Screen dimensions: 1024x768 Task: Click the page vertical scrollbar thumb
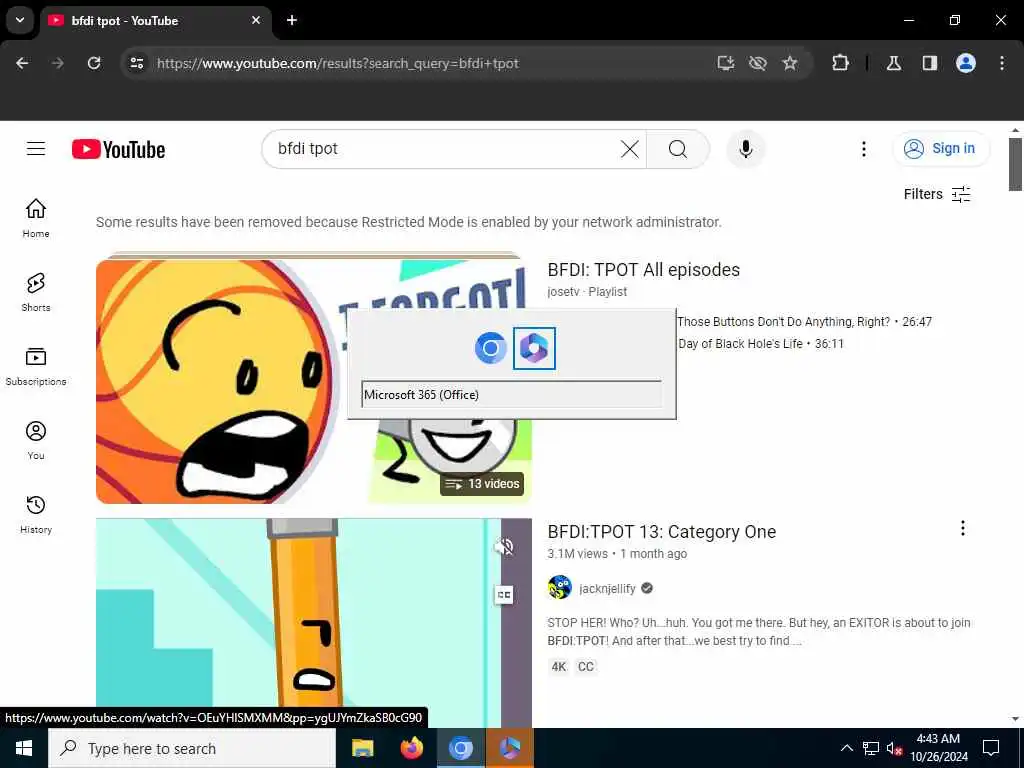(x=1014, y=164)
